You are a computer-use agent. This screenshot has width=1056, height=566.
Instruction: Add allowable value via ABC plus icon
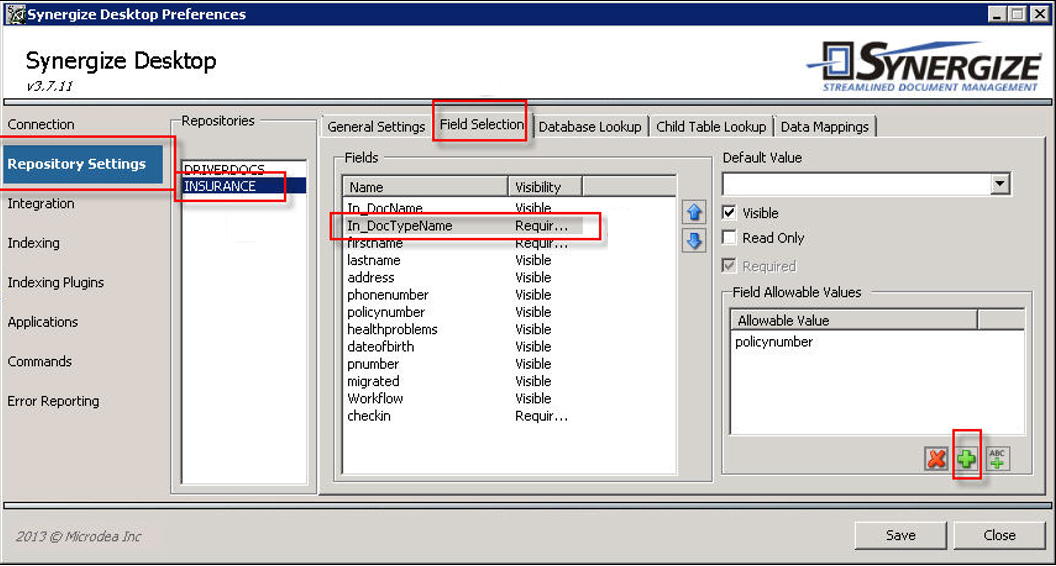[x=997, y=458]
